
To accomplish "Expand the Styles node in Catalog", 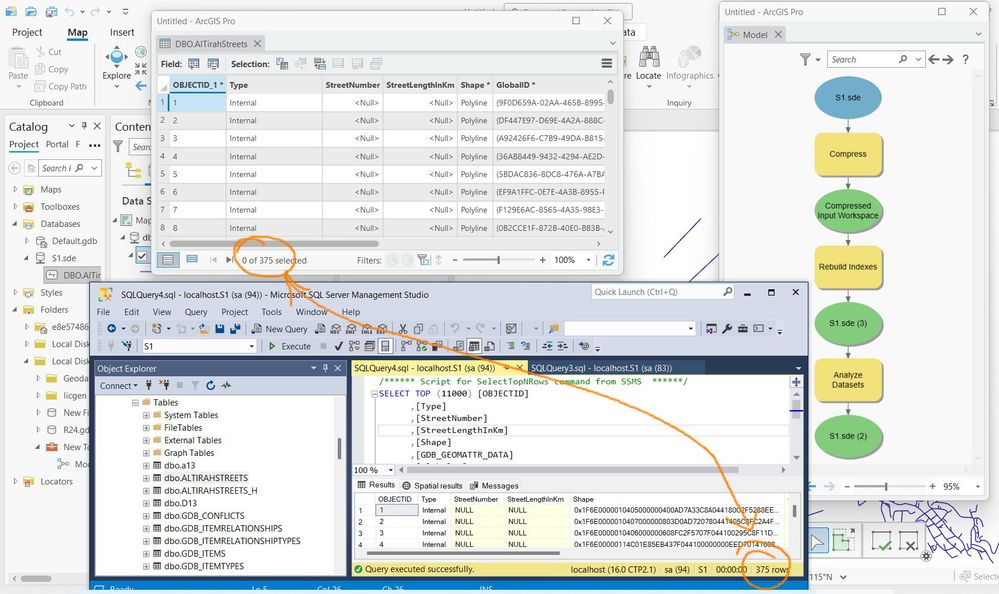I will click(15, 293).
